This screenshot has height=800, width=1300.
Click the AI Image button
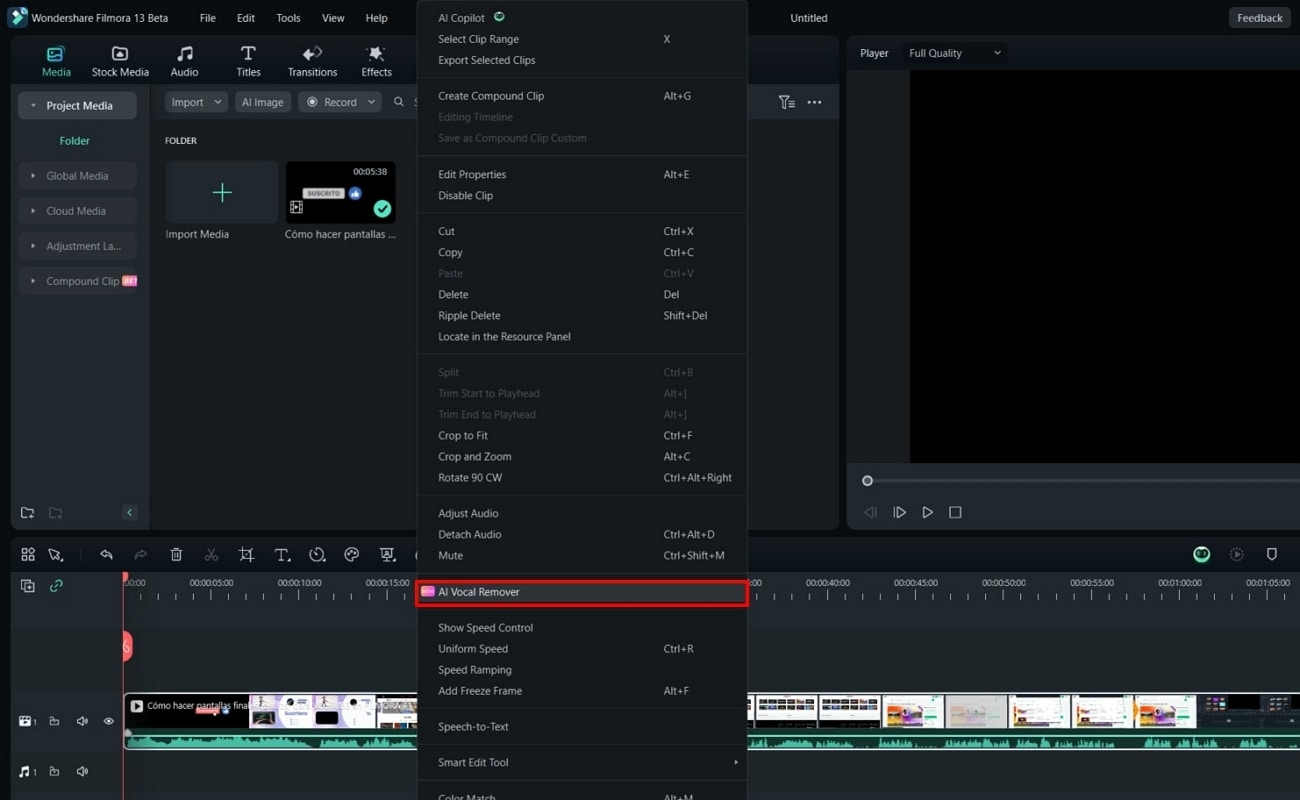click(x=262, y=102)
